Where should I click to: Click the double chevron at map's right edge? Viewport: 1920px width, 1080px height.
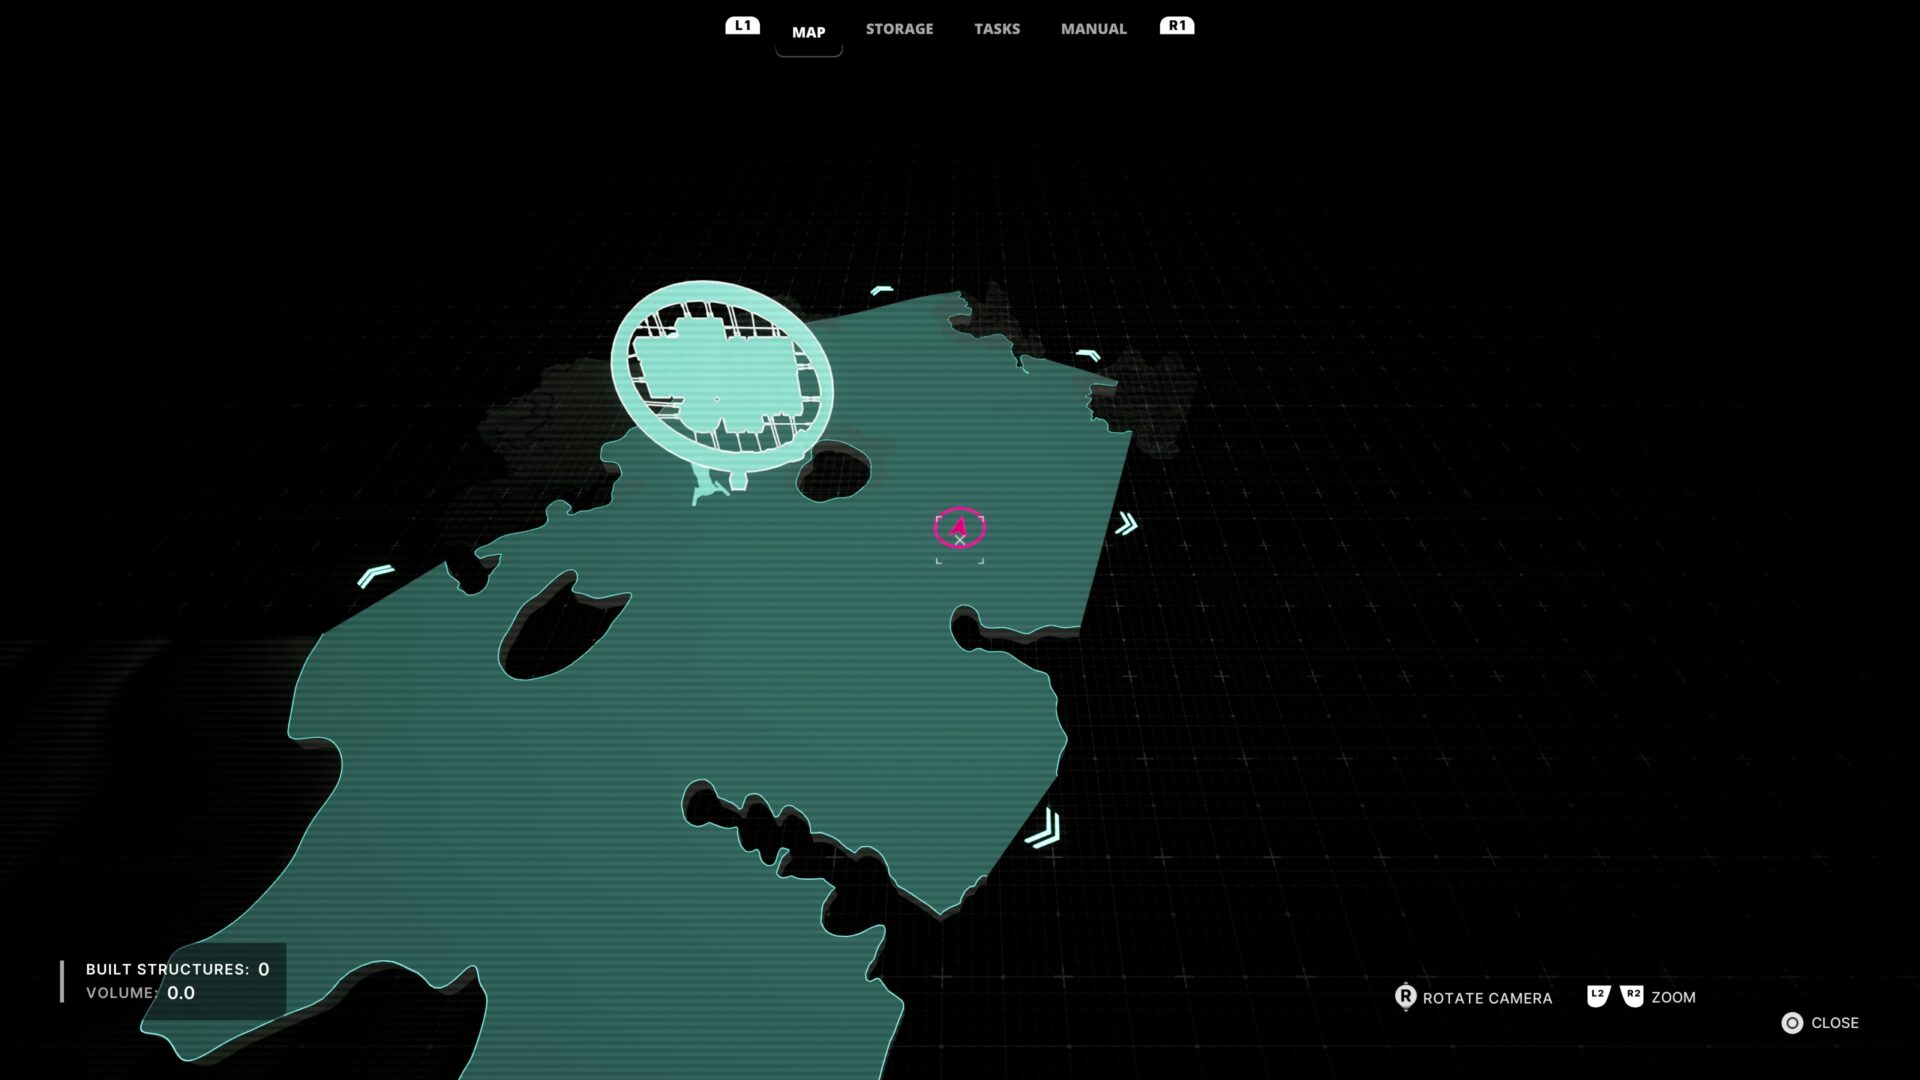(x=1127, y=524)
